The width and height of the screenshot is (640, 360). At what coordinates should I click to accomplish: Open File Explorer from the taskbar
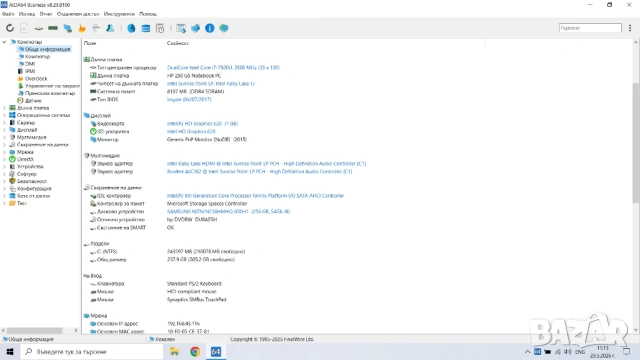(x=174, y=351)
